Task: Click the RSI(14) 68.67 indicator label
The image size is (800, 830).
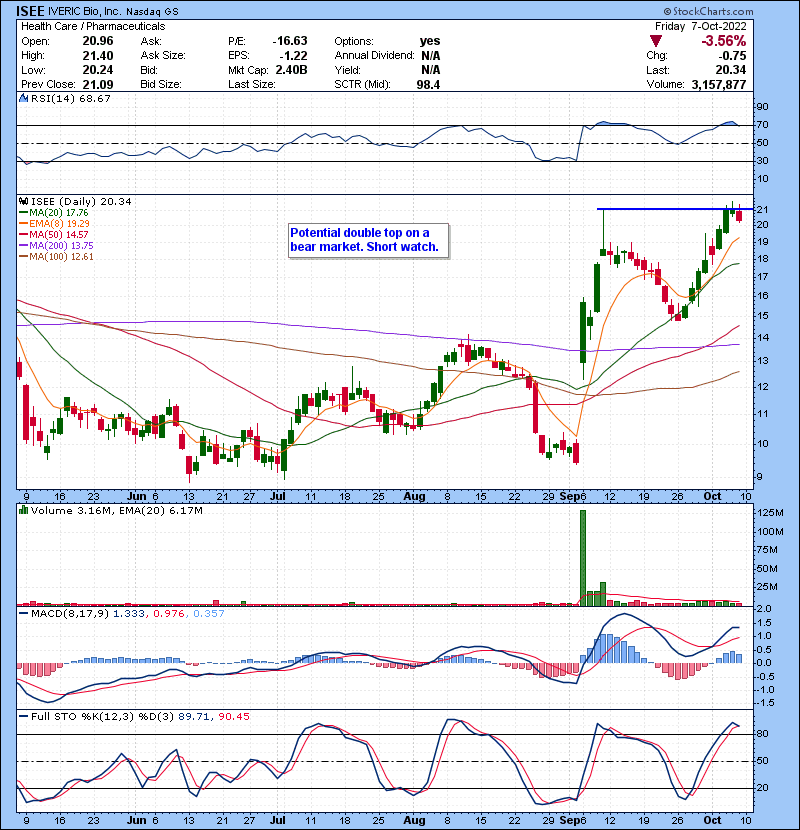Action: [x=71, y=98]
